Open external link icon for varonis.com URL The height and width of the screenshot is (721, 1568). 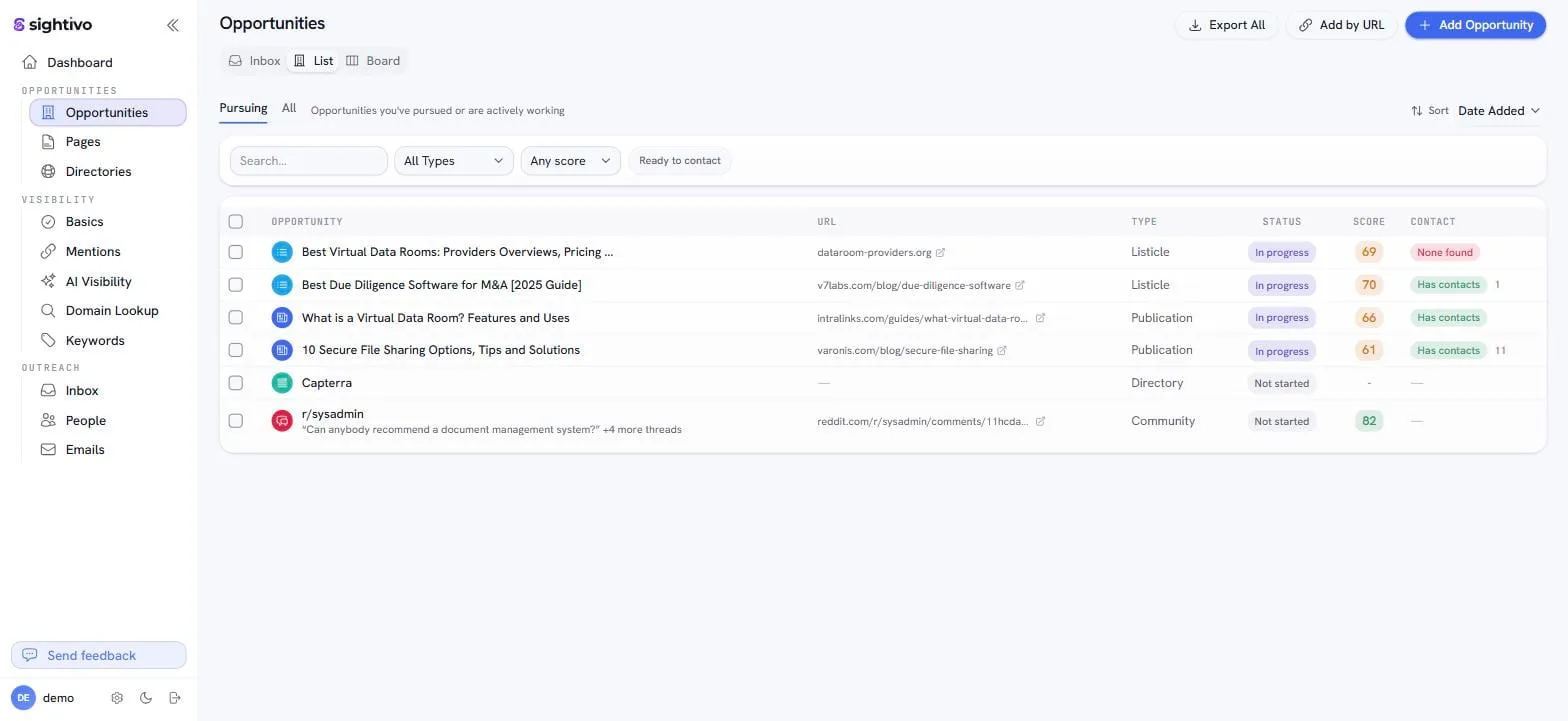click(1002, 350)
